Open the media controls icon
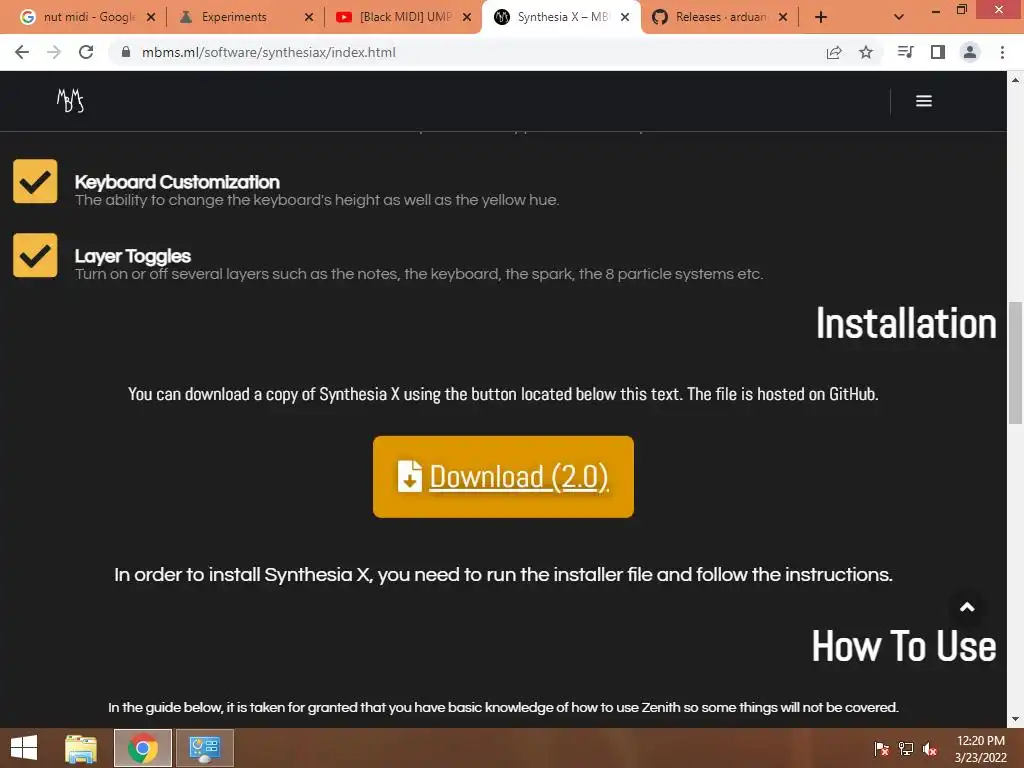This screenshot has width=1024, height=768. (x=905, y=52)
